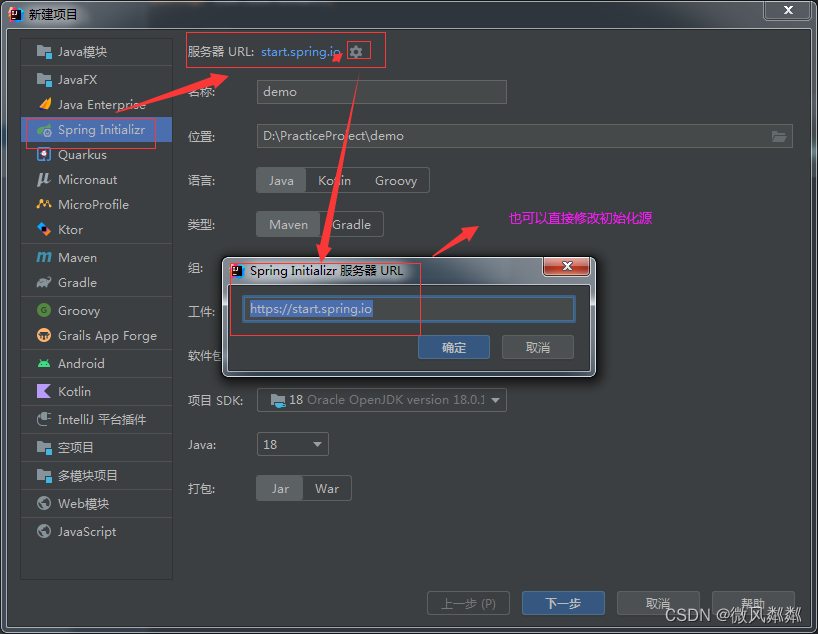This screenshot has height=634, width=818.
Task: Select the JavaScript sidebar entry
Action: 97,531
